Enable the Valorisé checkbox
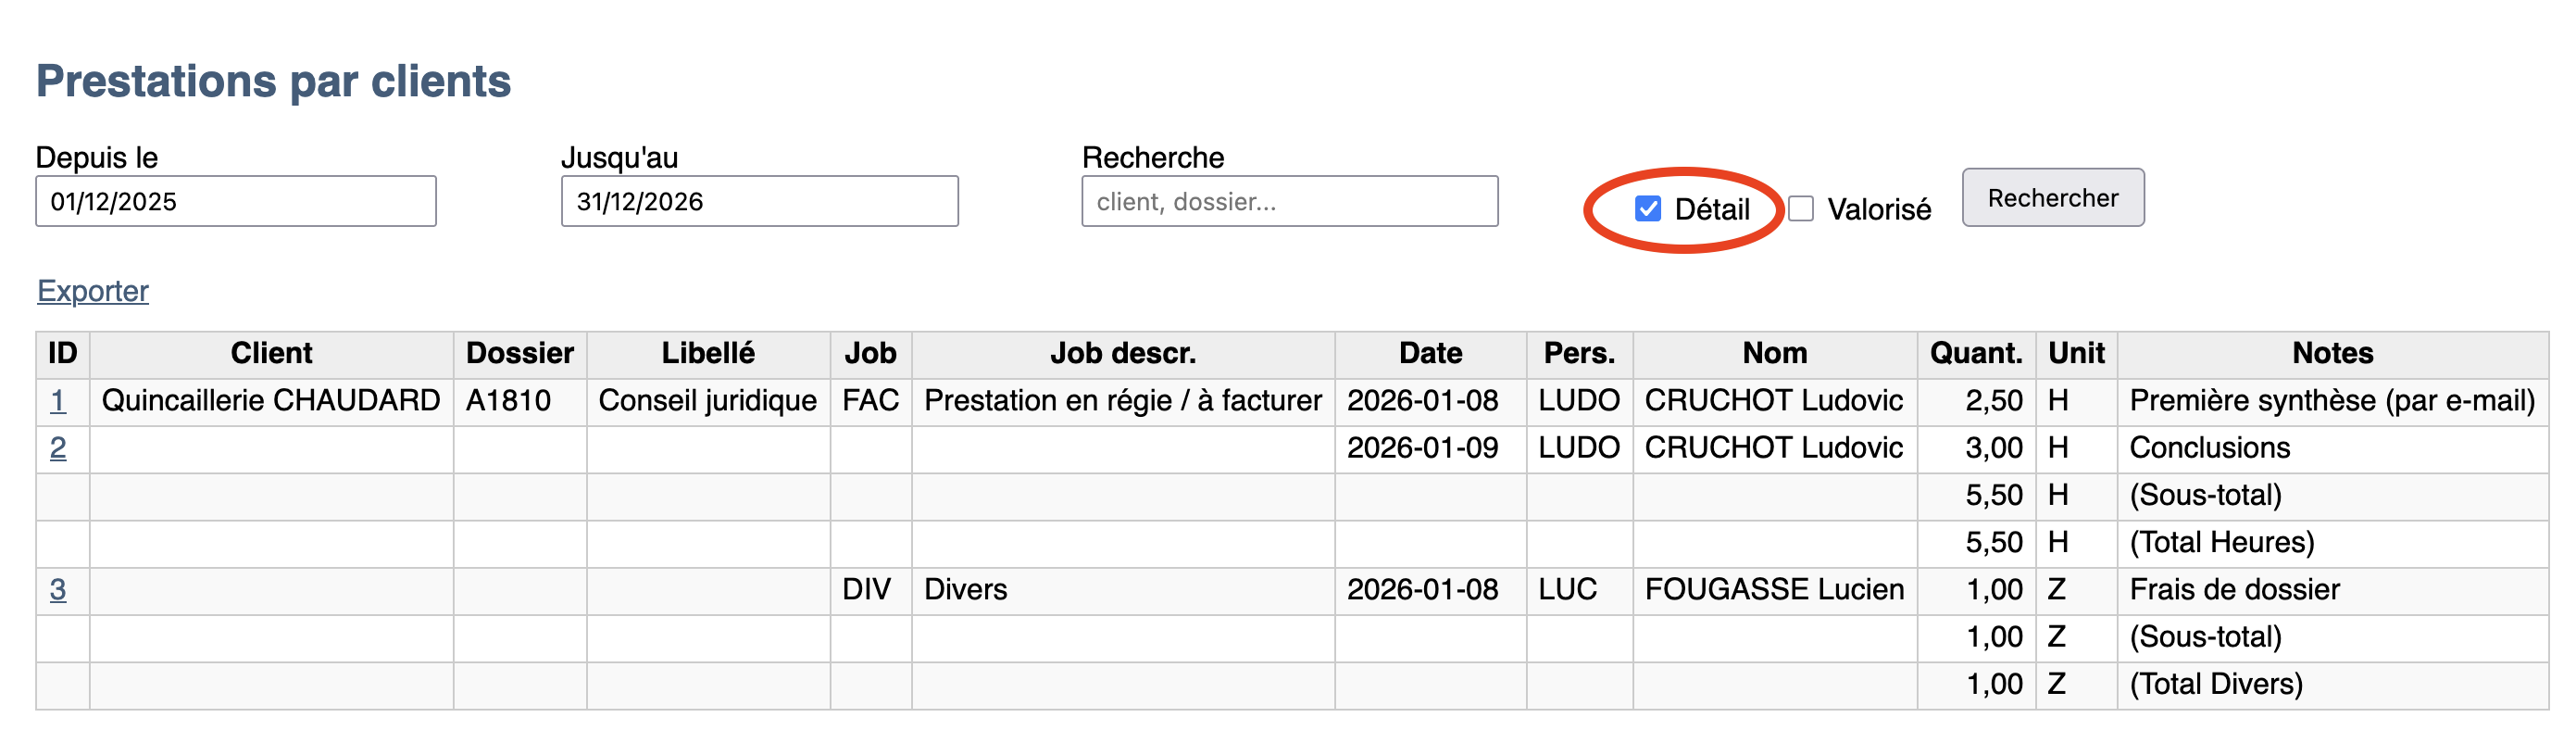The width and height of the screenshot is (2576, 730). coord(1801,208)
